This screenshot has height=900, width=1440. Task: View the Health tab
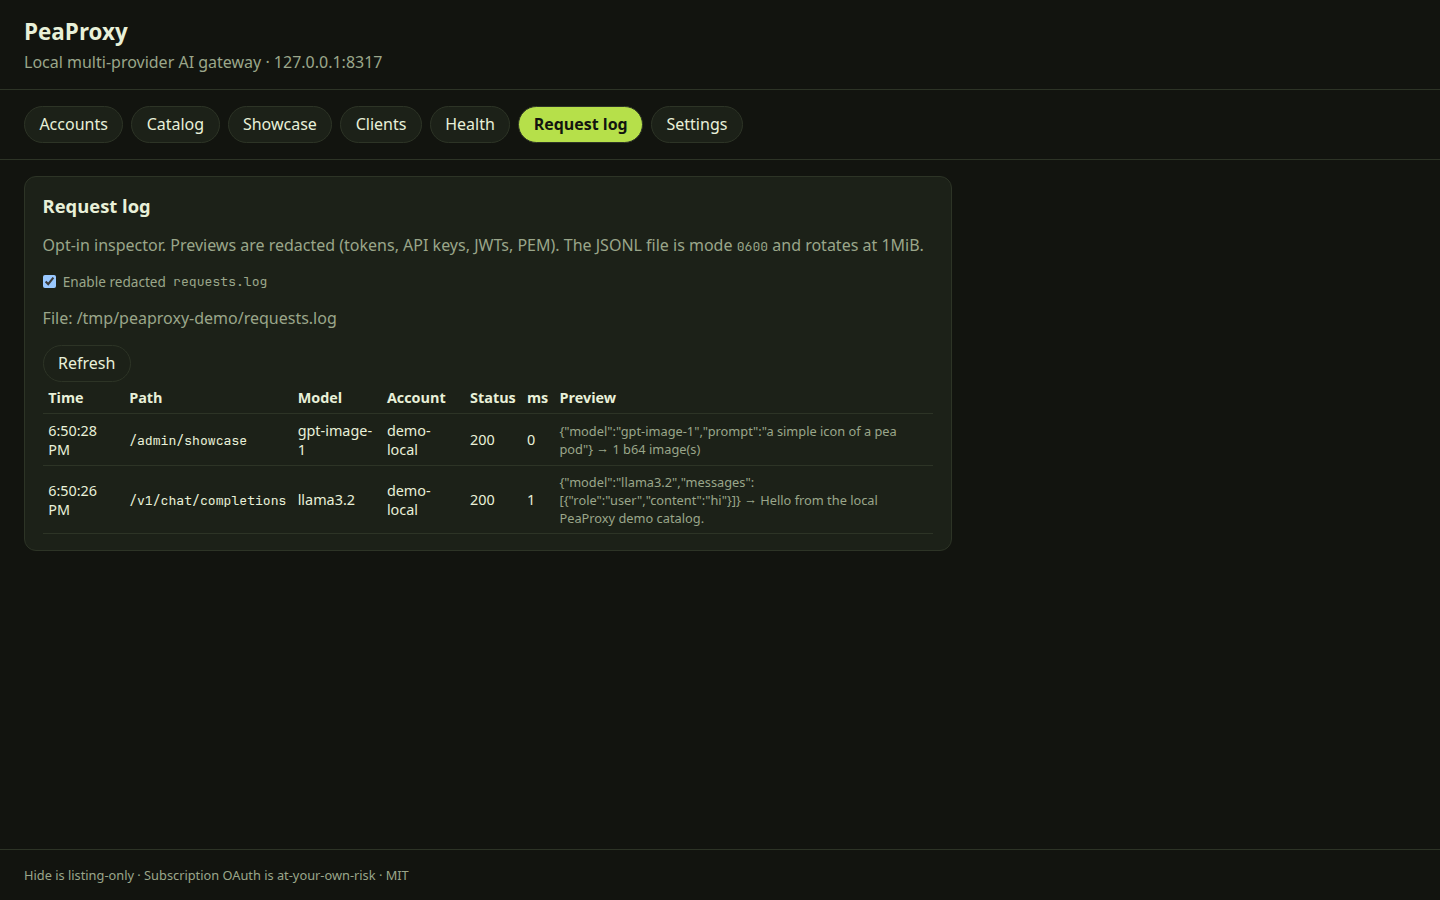470,124
